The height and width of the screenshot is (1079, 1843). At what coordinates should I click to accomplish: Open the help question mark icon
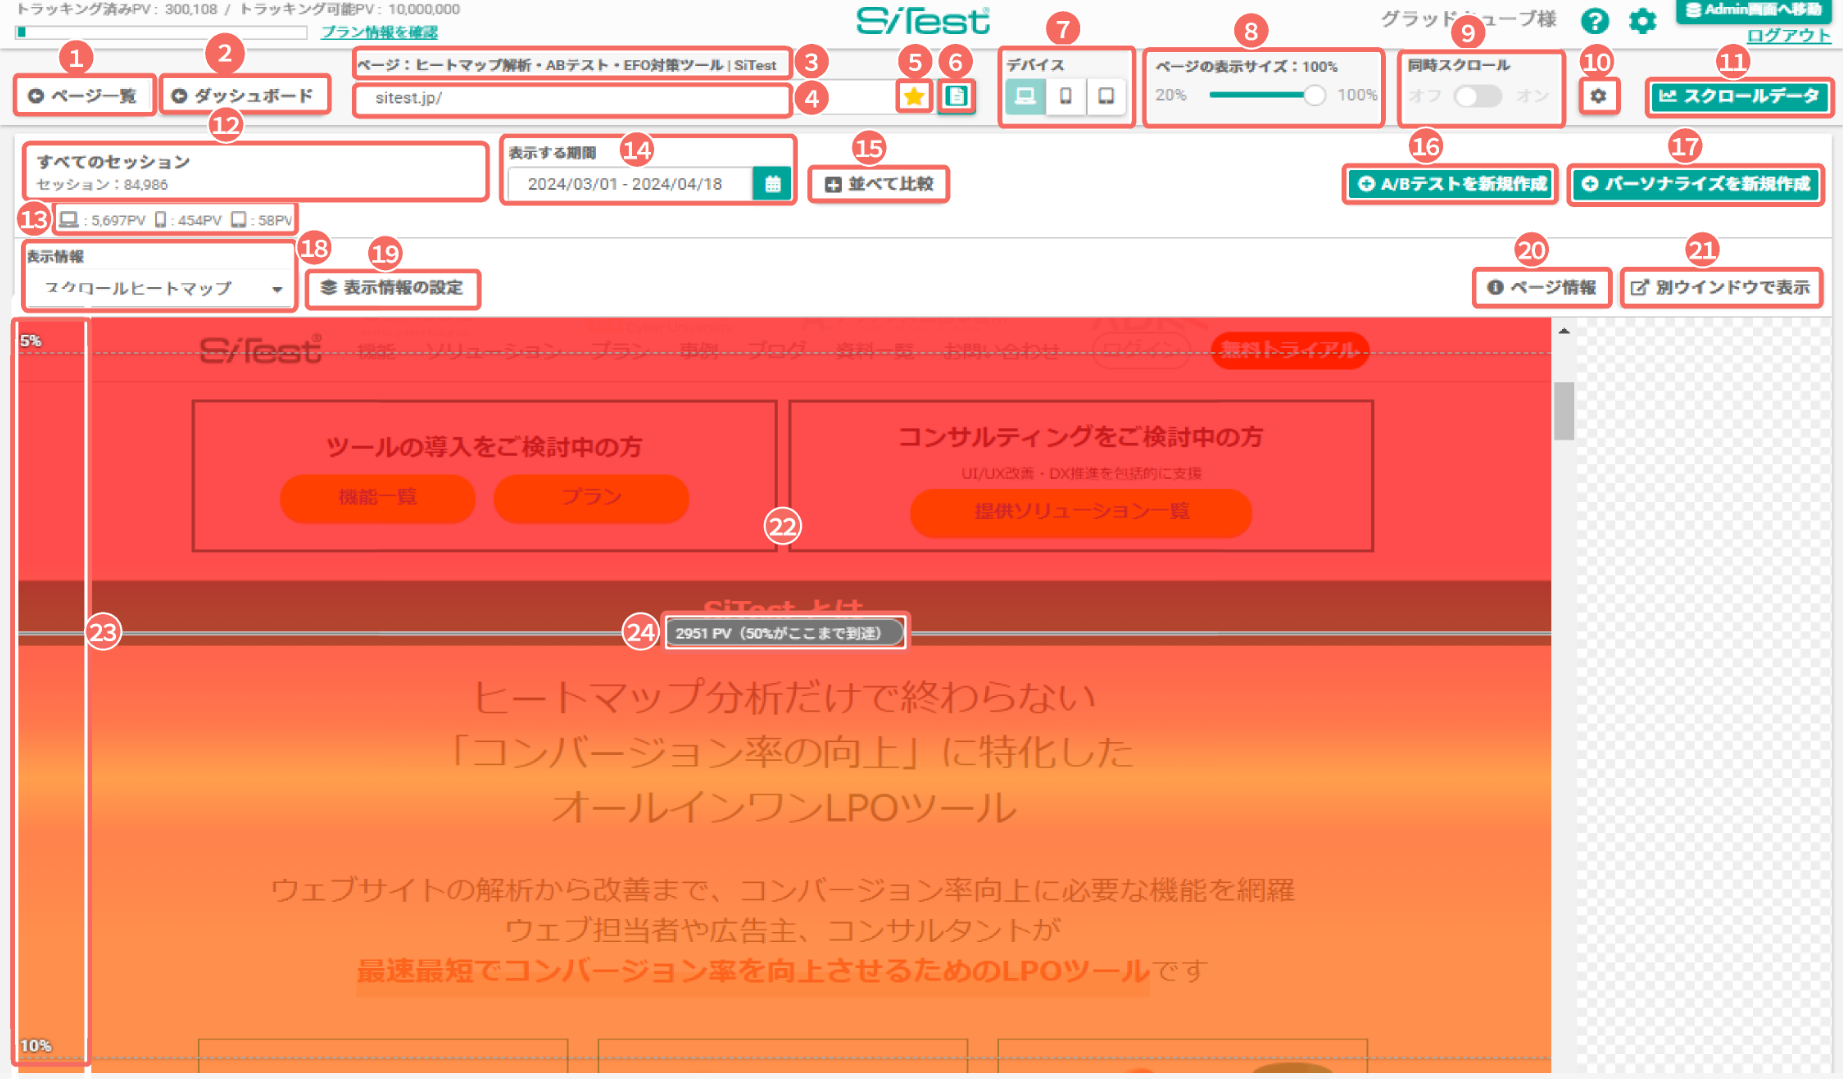click(x=1595, y=20)
